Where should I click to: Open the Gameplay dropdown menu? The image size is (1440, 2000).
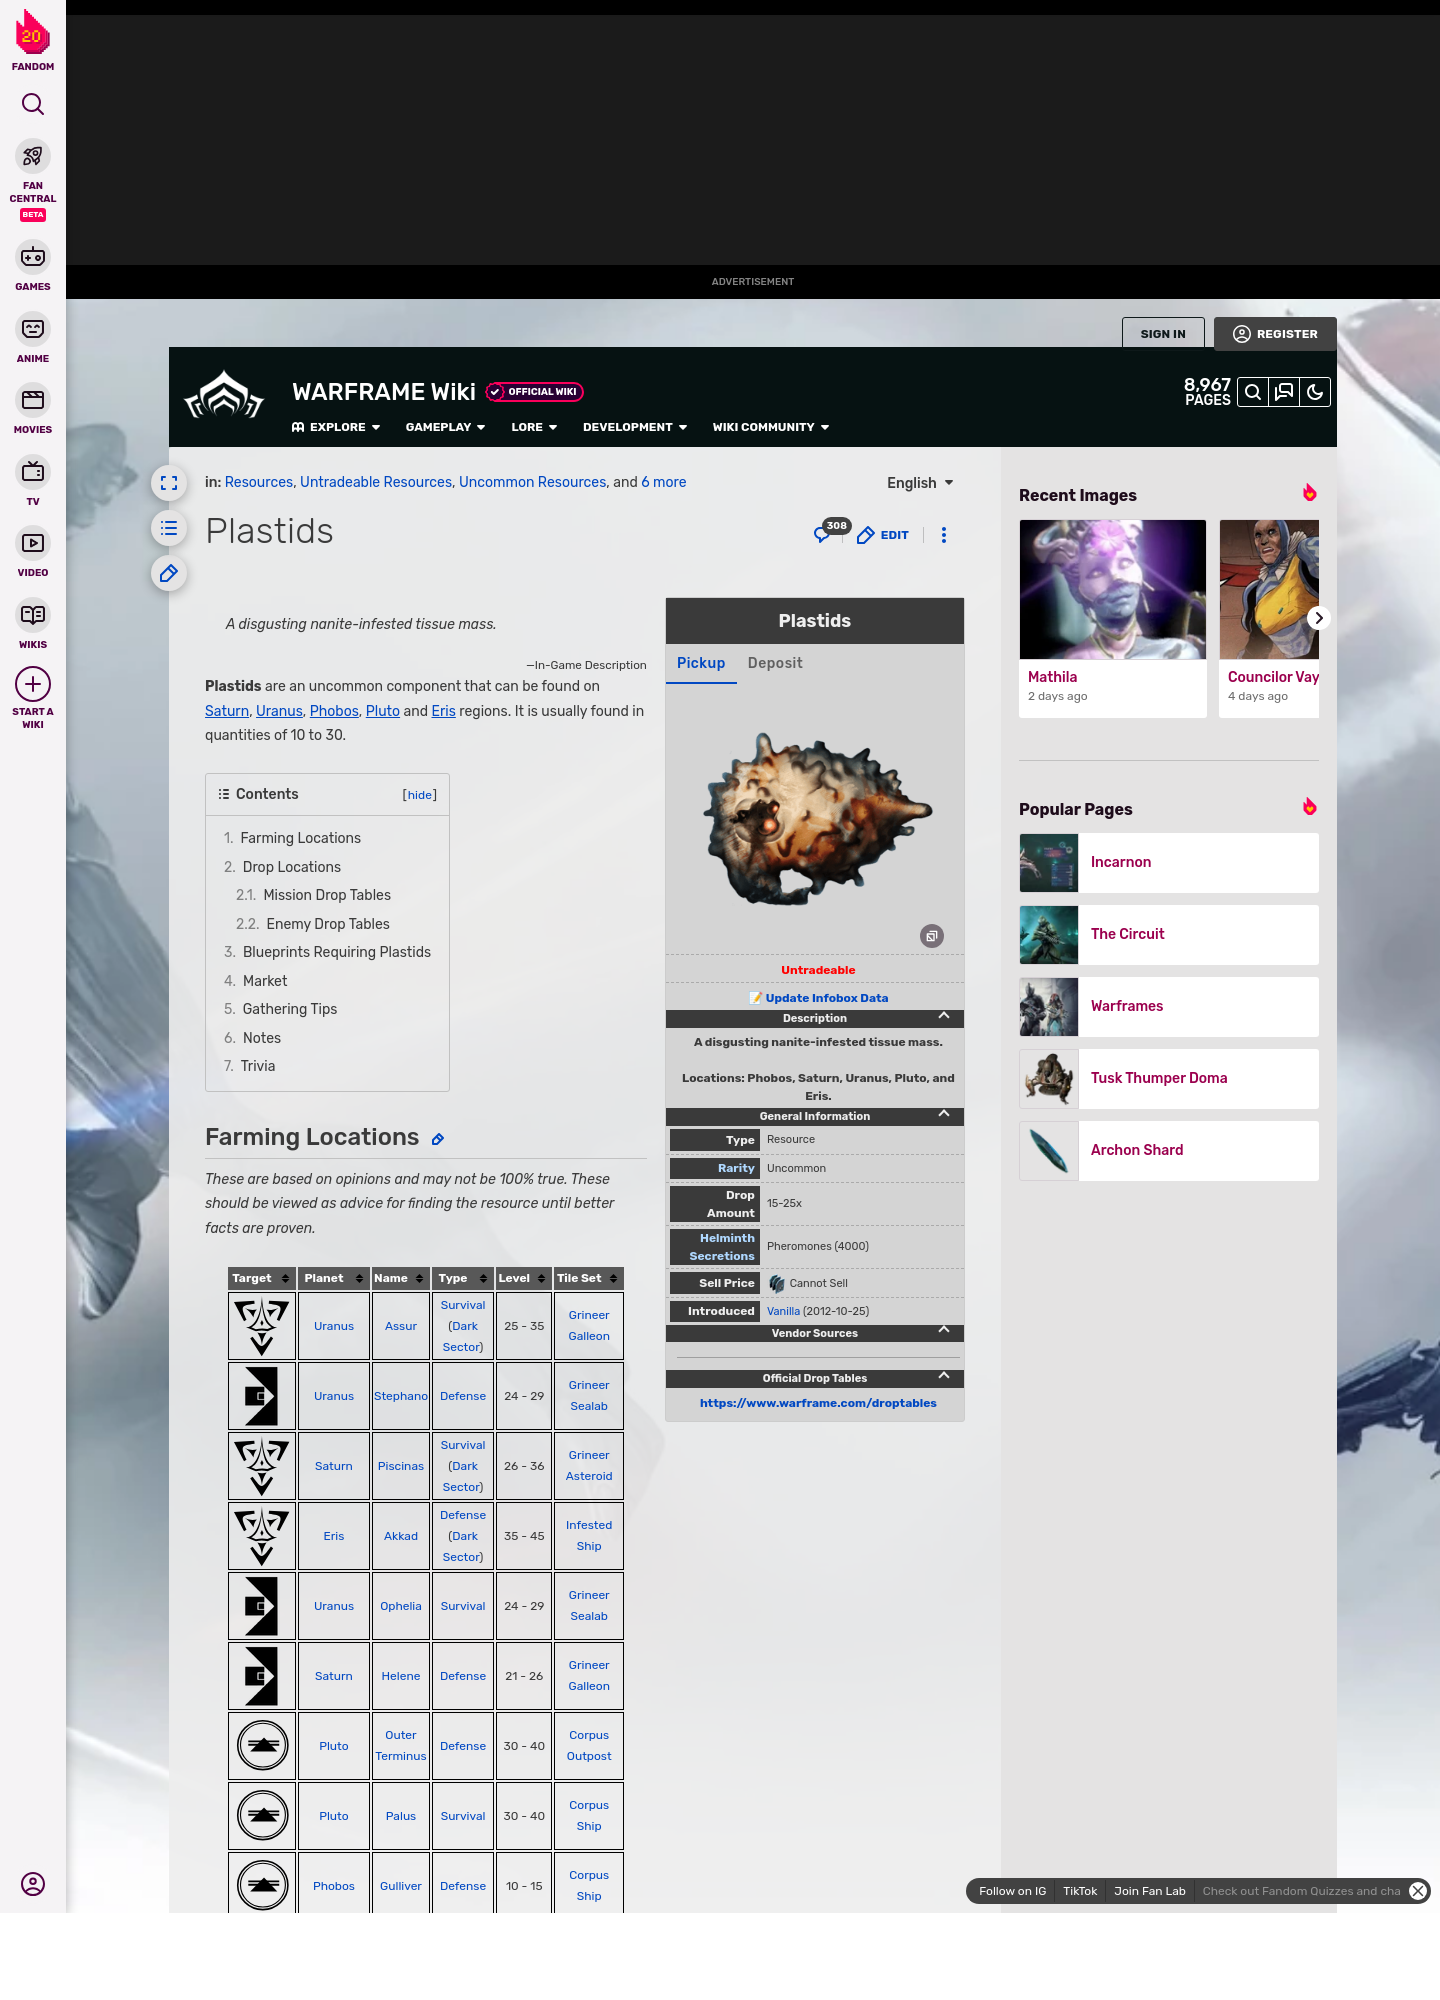(x=445, y=427)
